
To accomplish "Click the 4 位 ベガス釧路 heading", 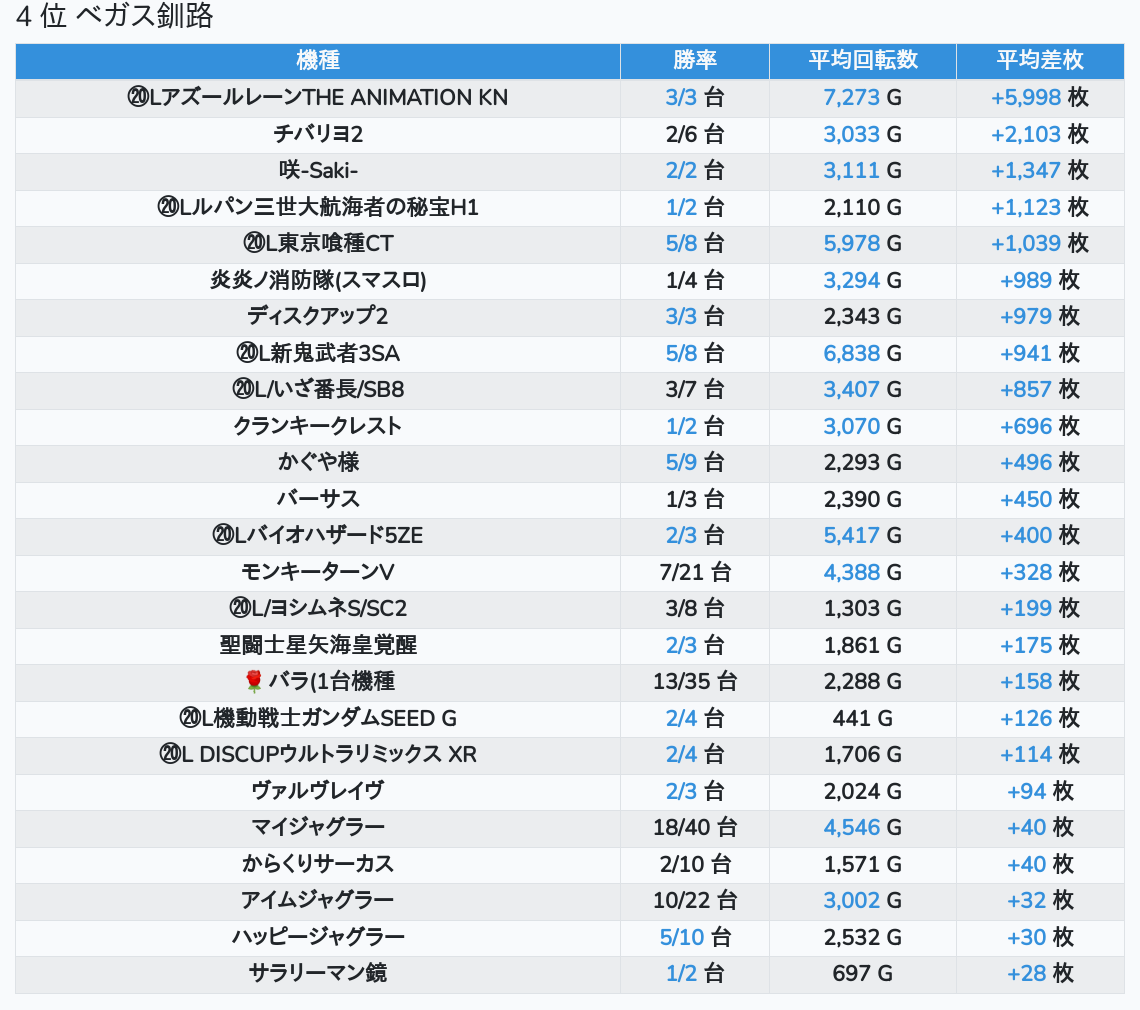I will click(114, 17).
